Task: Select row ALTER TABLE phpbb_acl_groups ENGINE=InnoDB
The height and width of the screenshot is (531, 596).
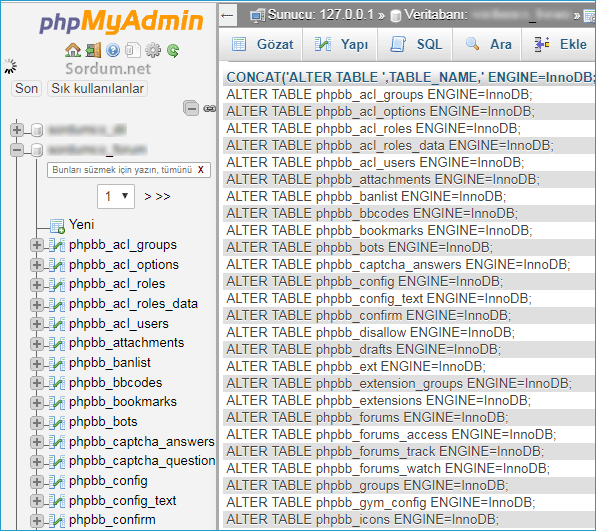Action: pos(409,95)
